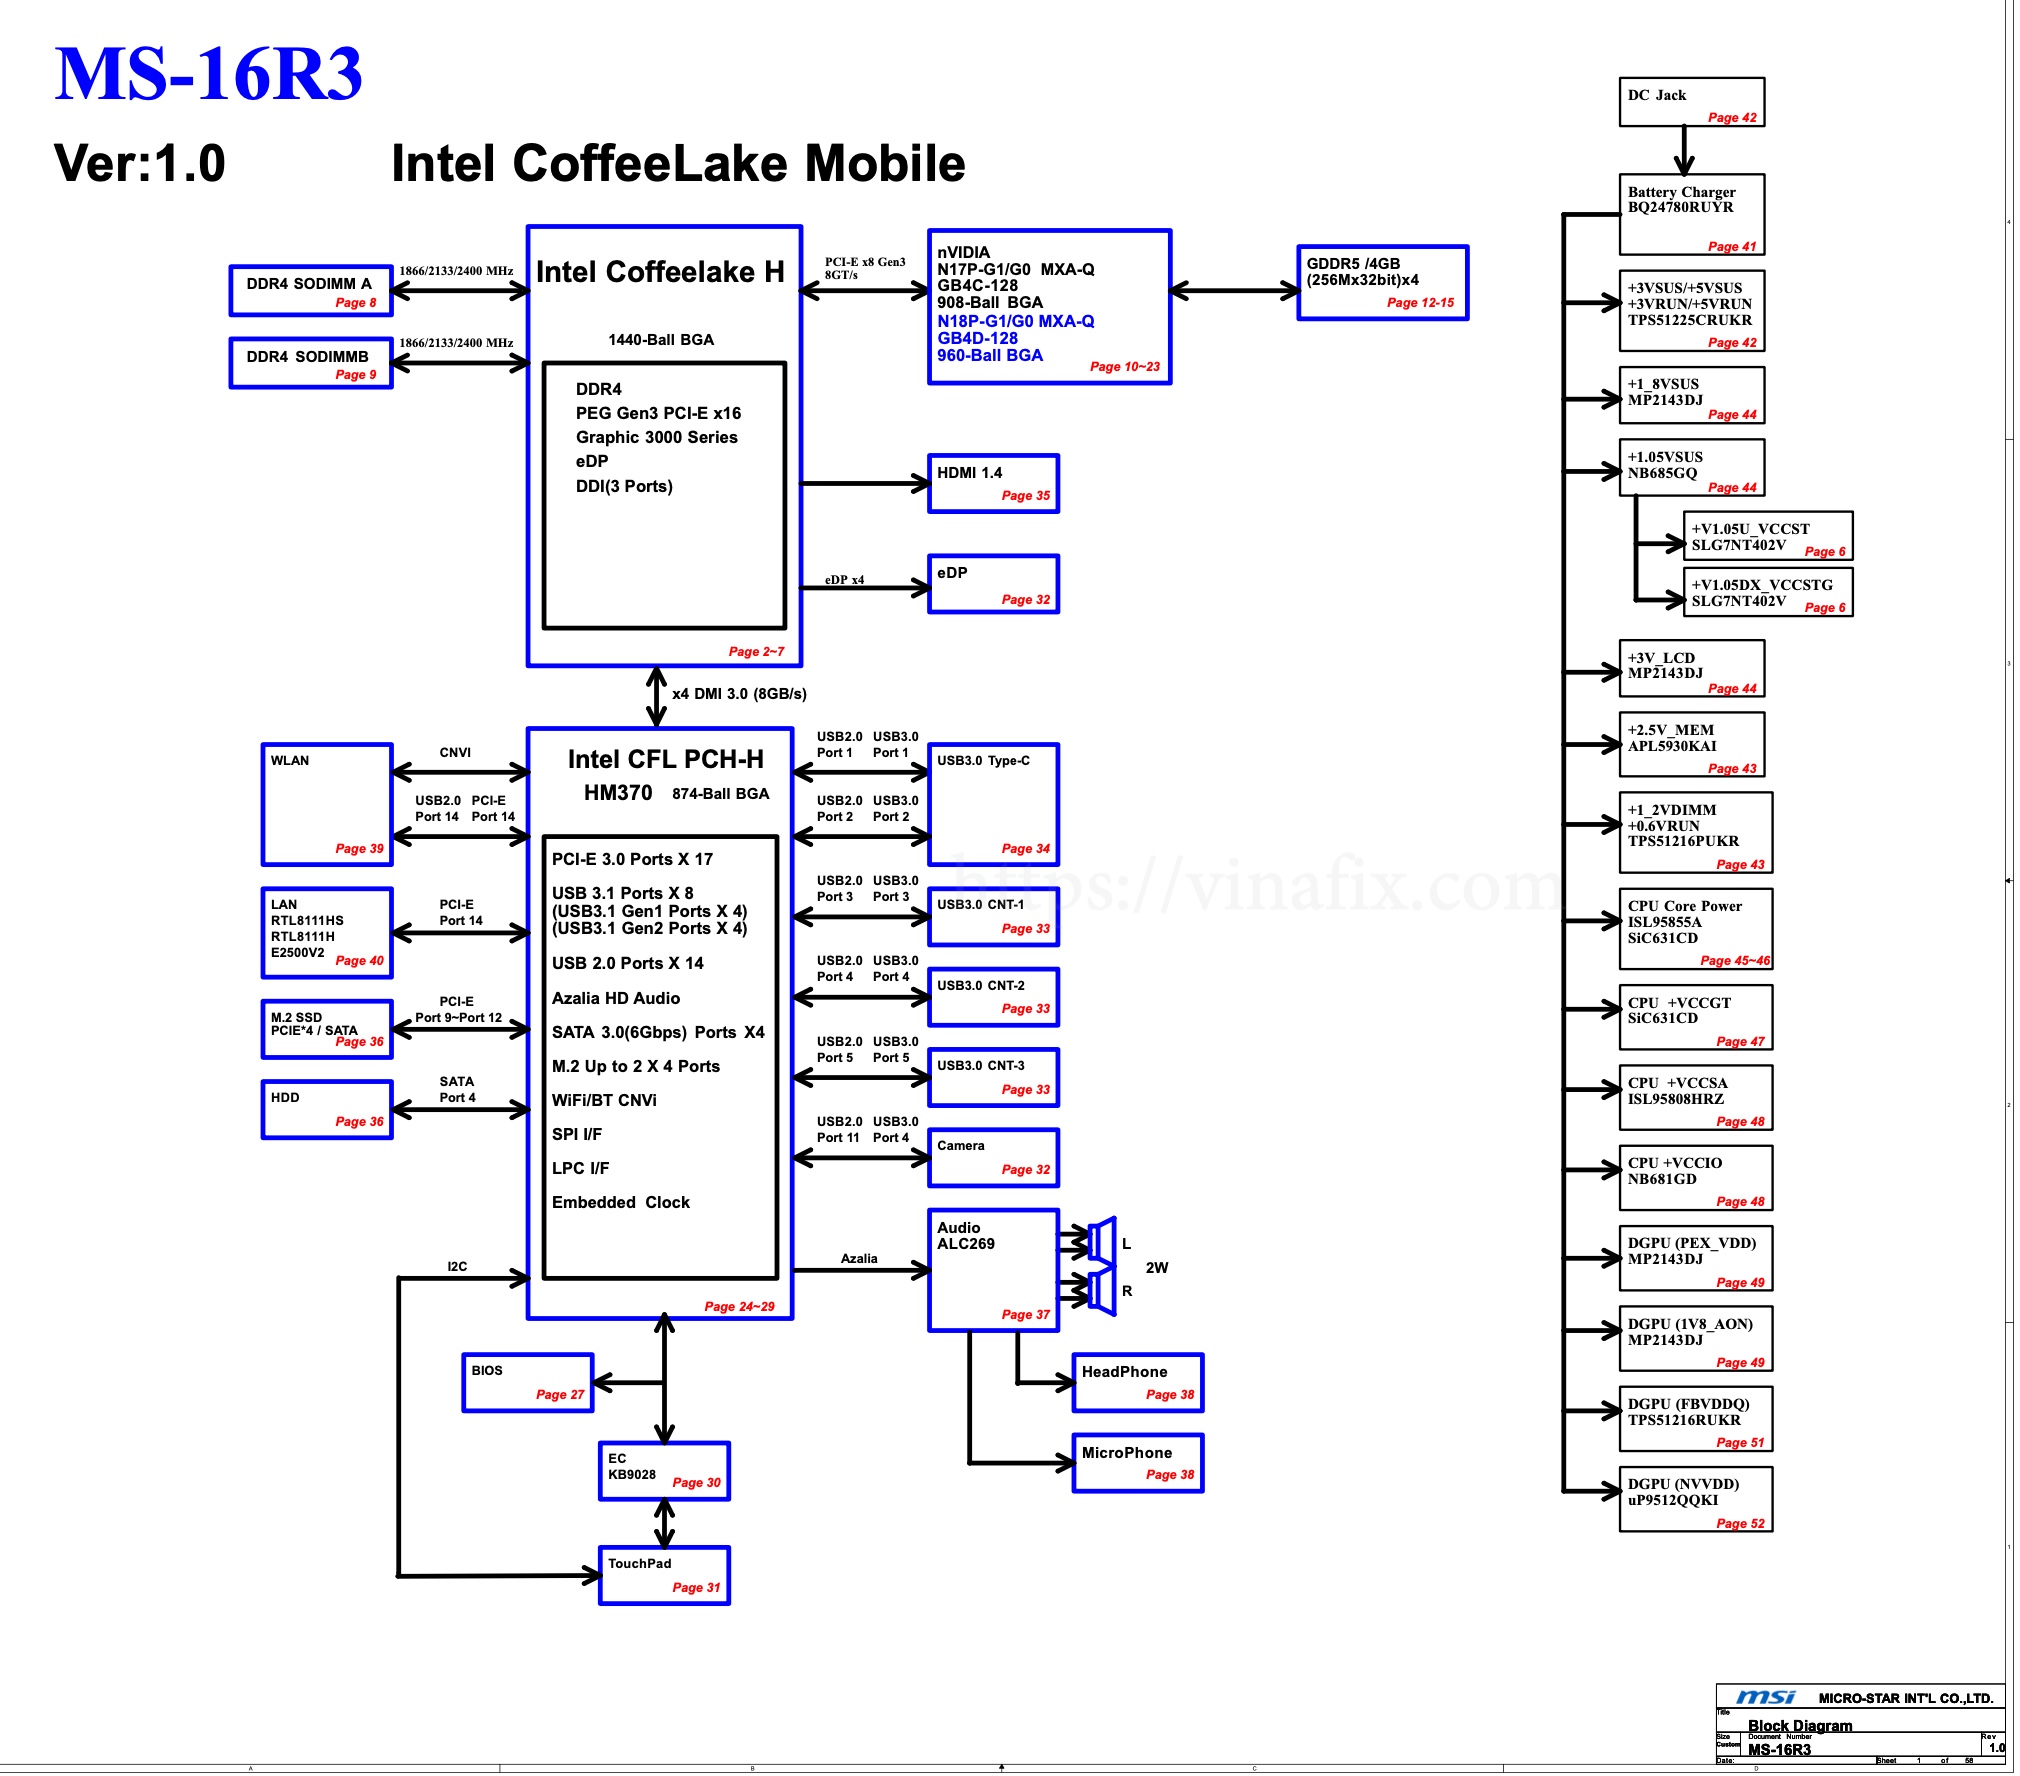Select the M.2 SSD PCIE*4/SATA block
Viewport: 2020px width, 1776px height.
[326, 1030]
